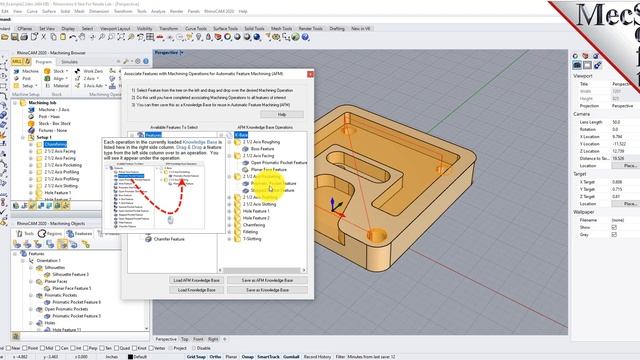The image size is (640, 360).
Task: Click the Save disk icon in Rhino toolbar
Action: 15,37
